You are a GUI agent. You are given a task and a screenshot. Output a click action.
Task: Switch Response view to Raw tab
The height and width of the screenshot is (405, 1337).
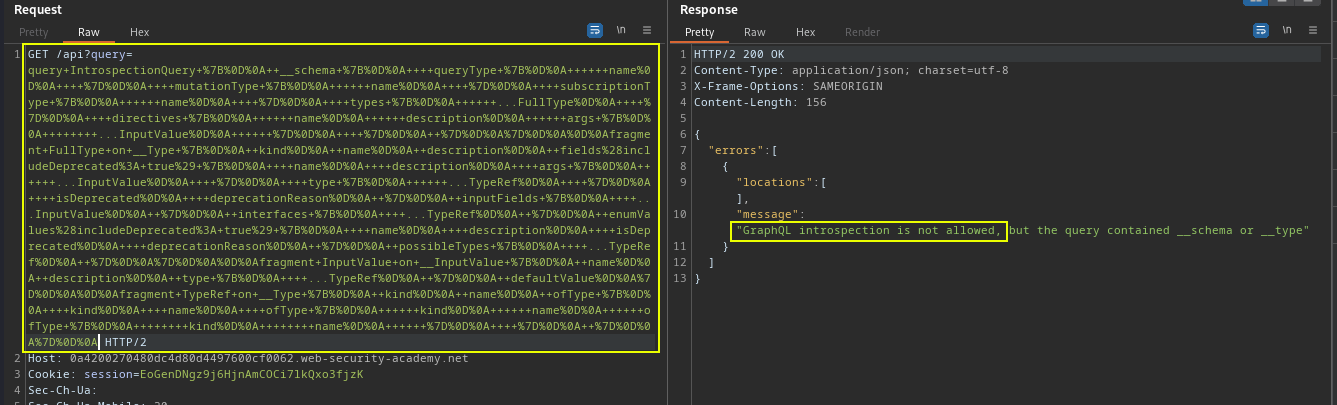coord(755,32)
